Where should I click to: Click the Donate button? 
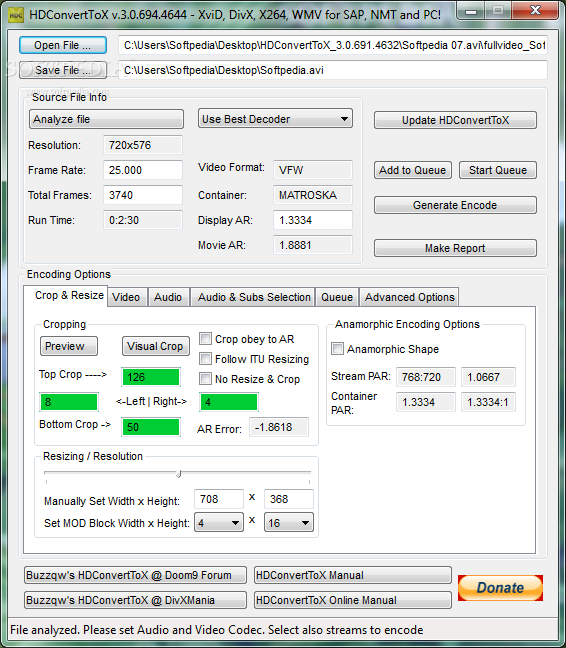tap(500, 588)
